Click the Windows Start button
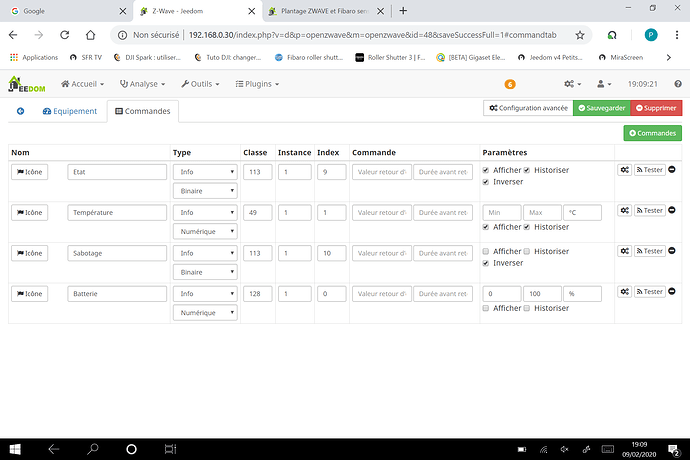 [x=14, y=449]
